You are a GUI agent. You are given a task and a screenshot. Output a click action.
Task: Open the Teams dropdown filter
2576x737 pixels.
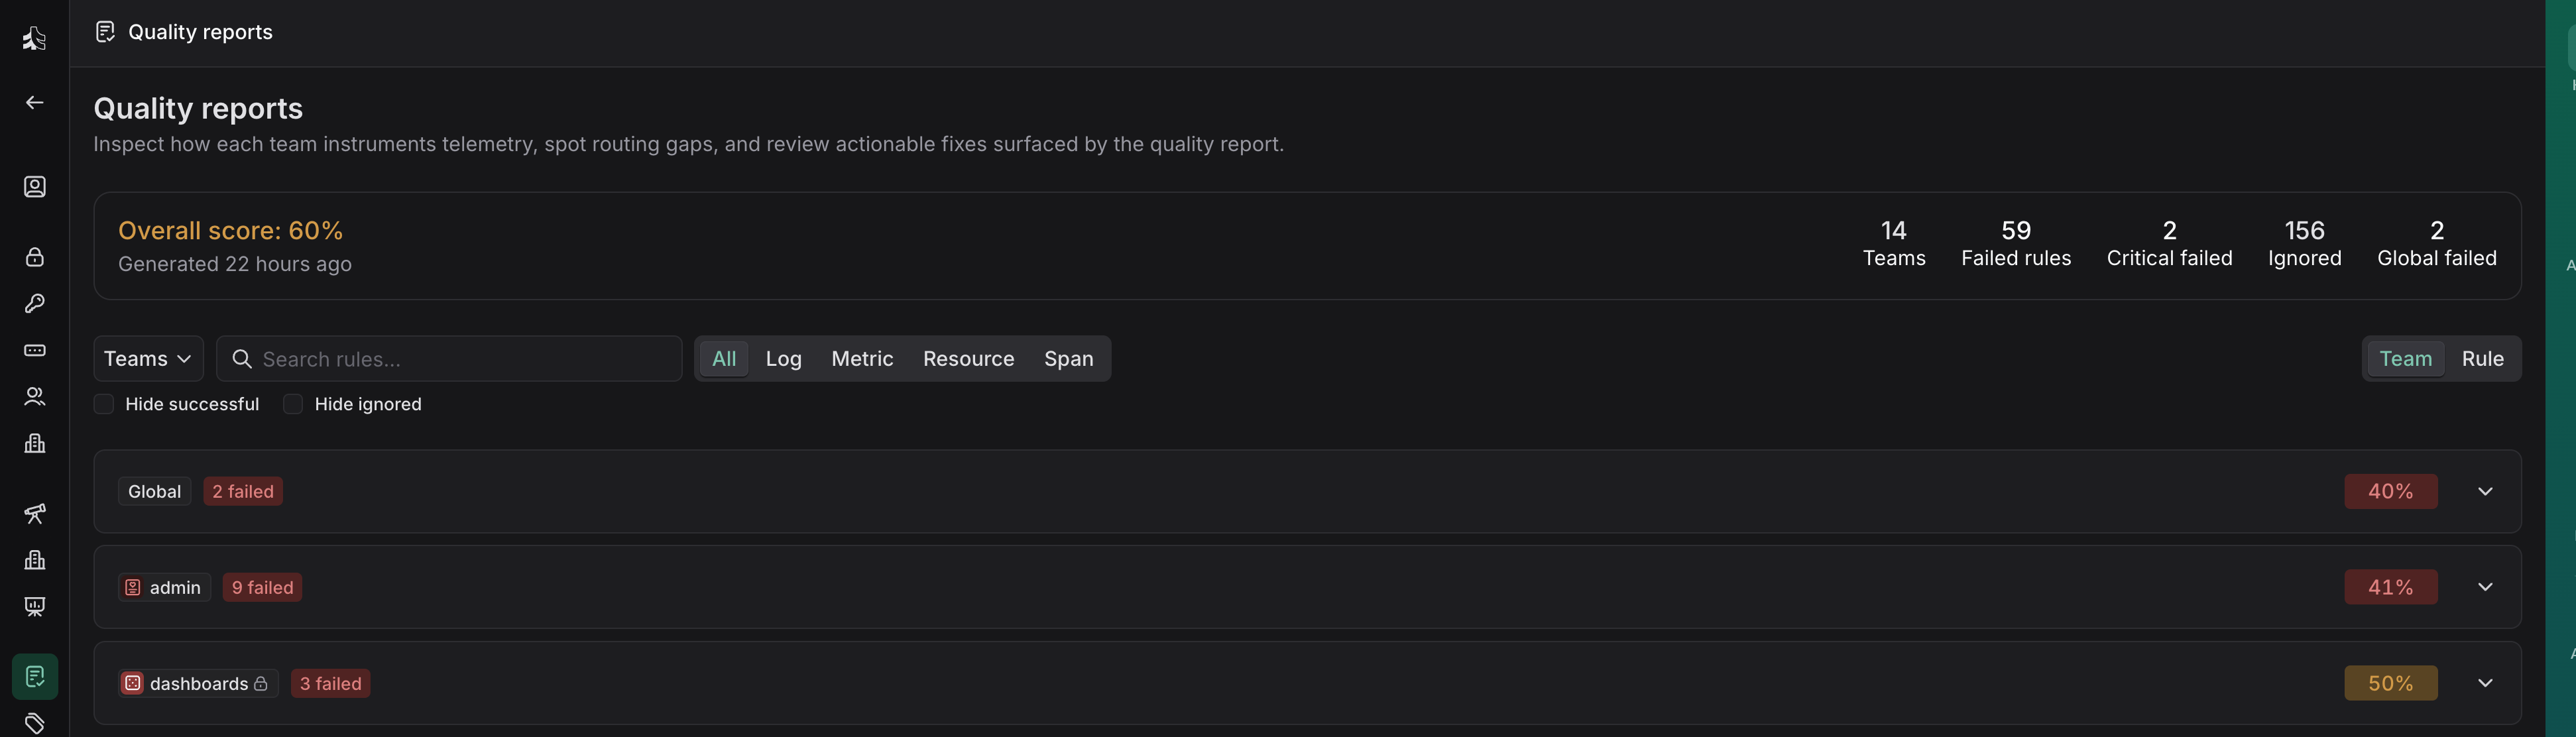(148, 359)
